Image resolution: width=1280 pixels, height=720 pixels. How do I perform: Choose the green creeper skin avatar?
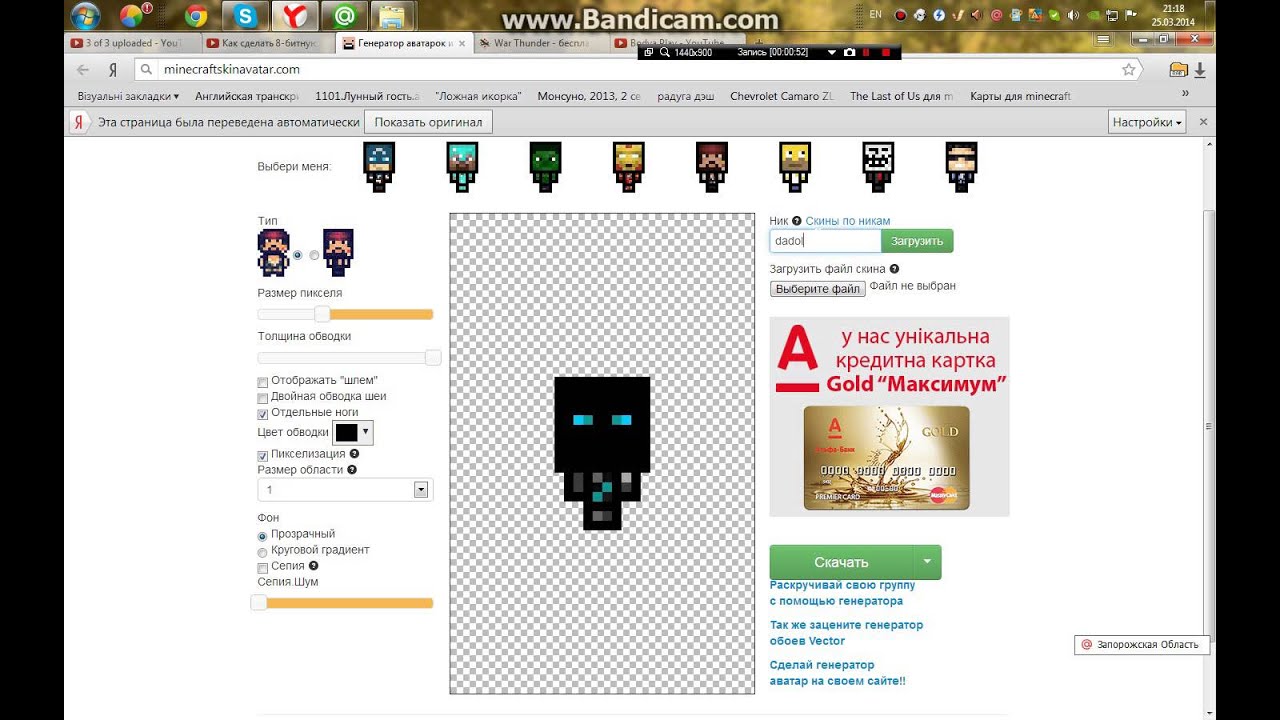point(545,167)
